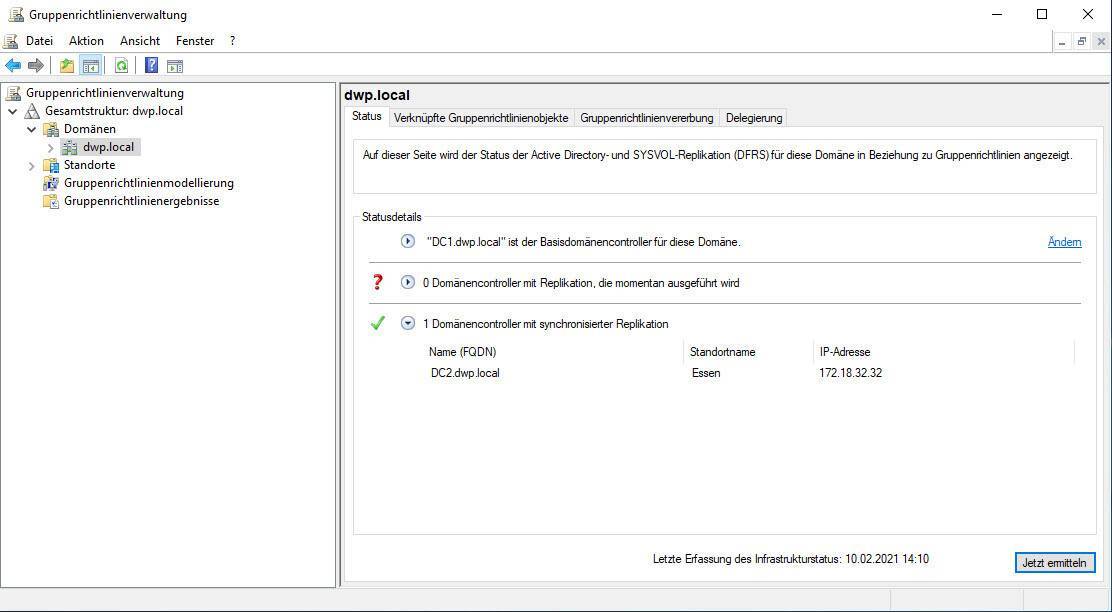The image size is (1112, 612).
Task: Expand the Standorte tree node
Action: coord(32,165)
